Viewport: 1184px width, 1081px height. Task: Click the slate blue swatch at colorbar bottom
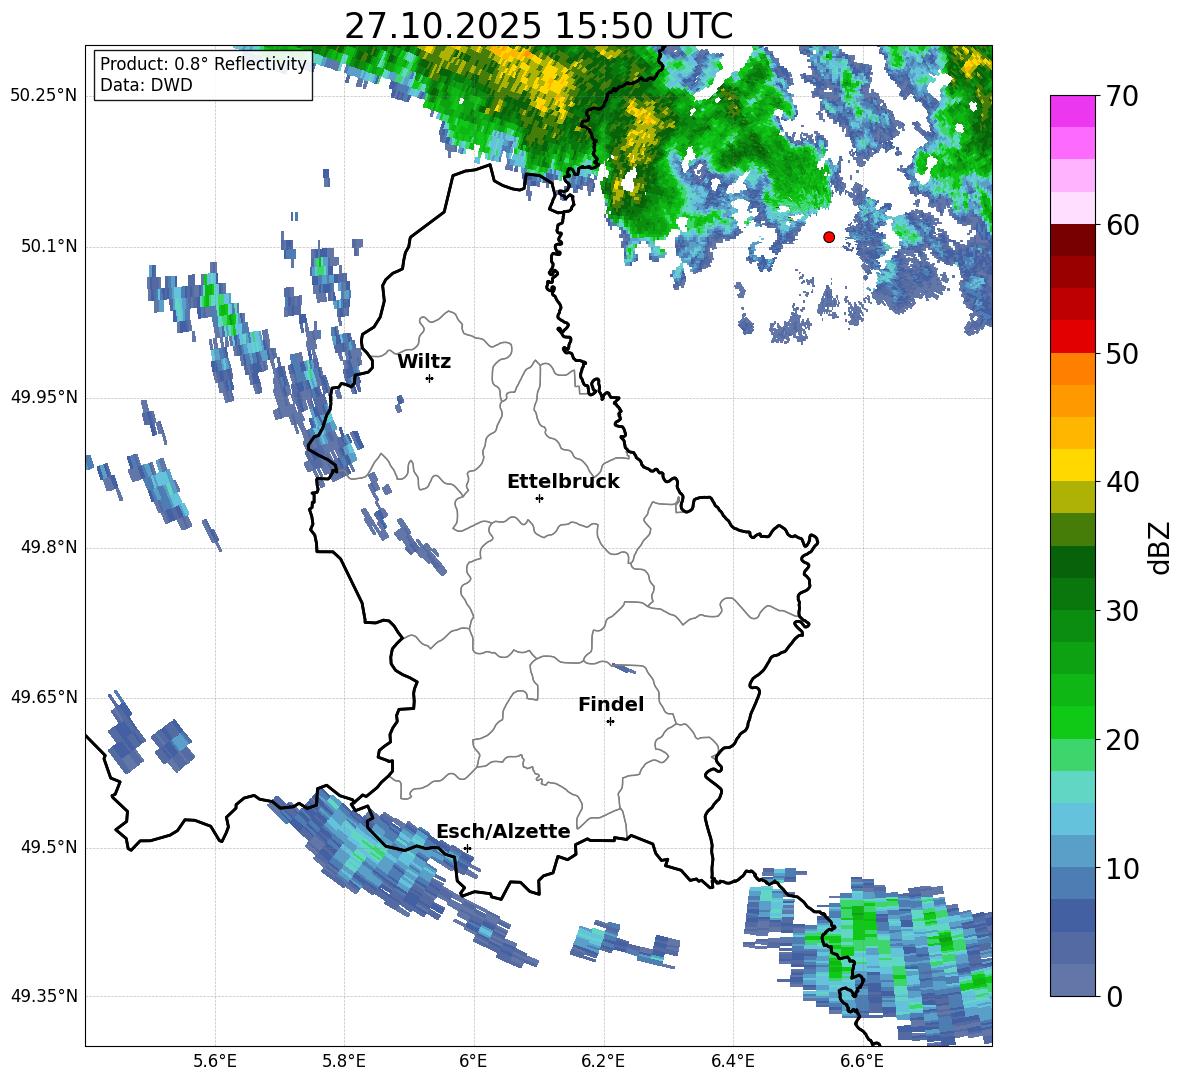tap(1072, 980)
